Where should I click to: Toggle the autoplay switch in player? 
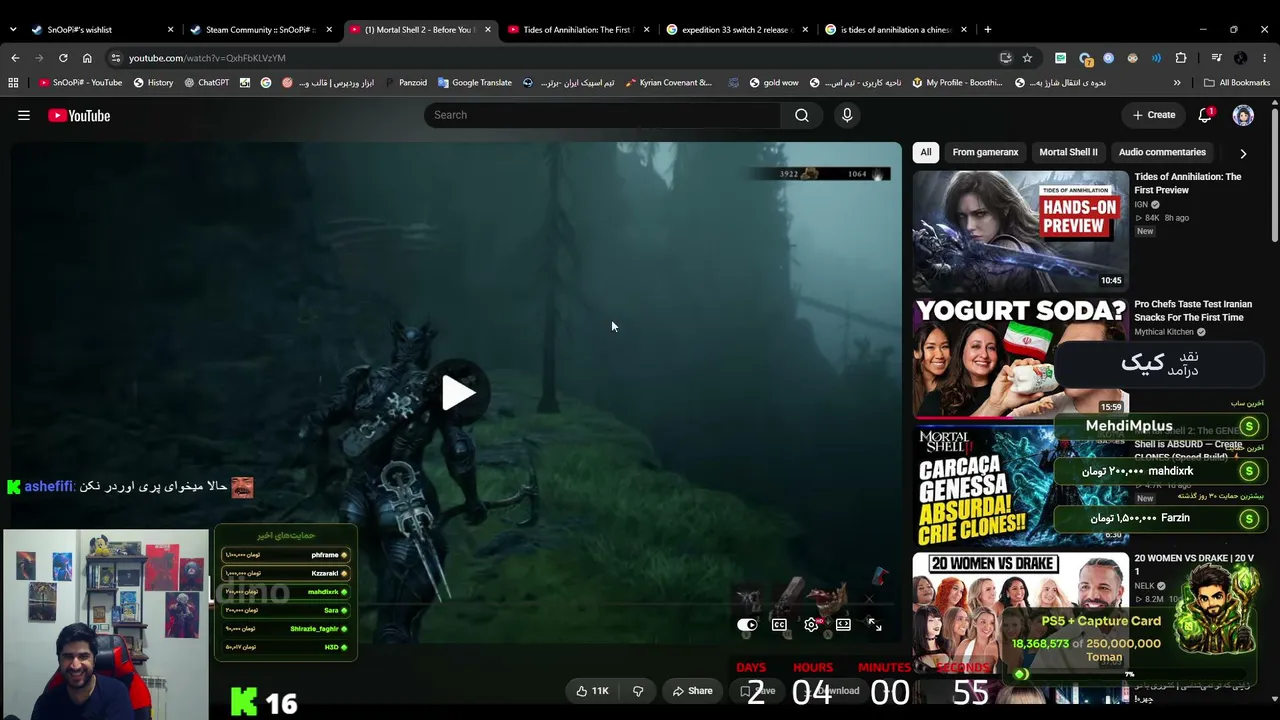pyautogui.click(x=747, y=625)
